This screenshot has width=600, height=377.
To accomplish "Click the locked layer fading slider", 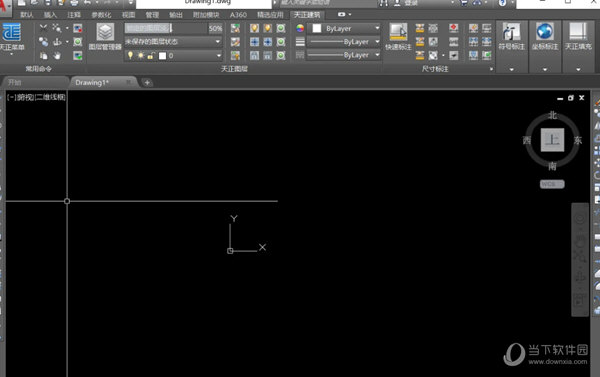I will coord(165,28).
